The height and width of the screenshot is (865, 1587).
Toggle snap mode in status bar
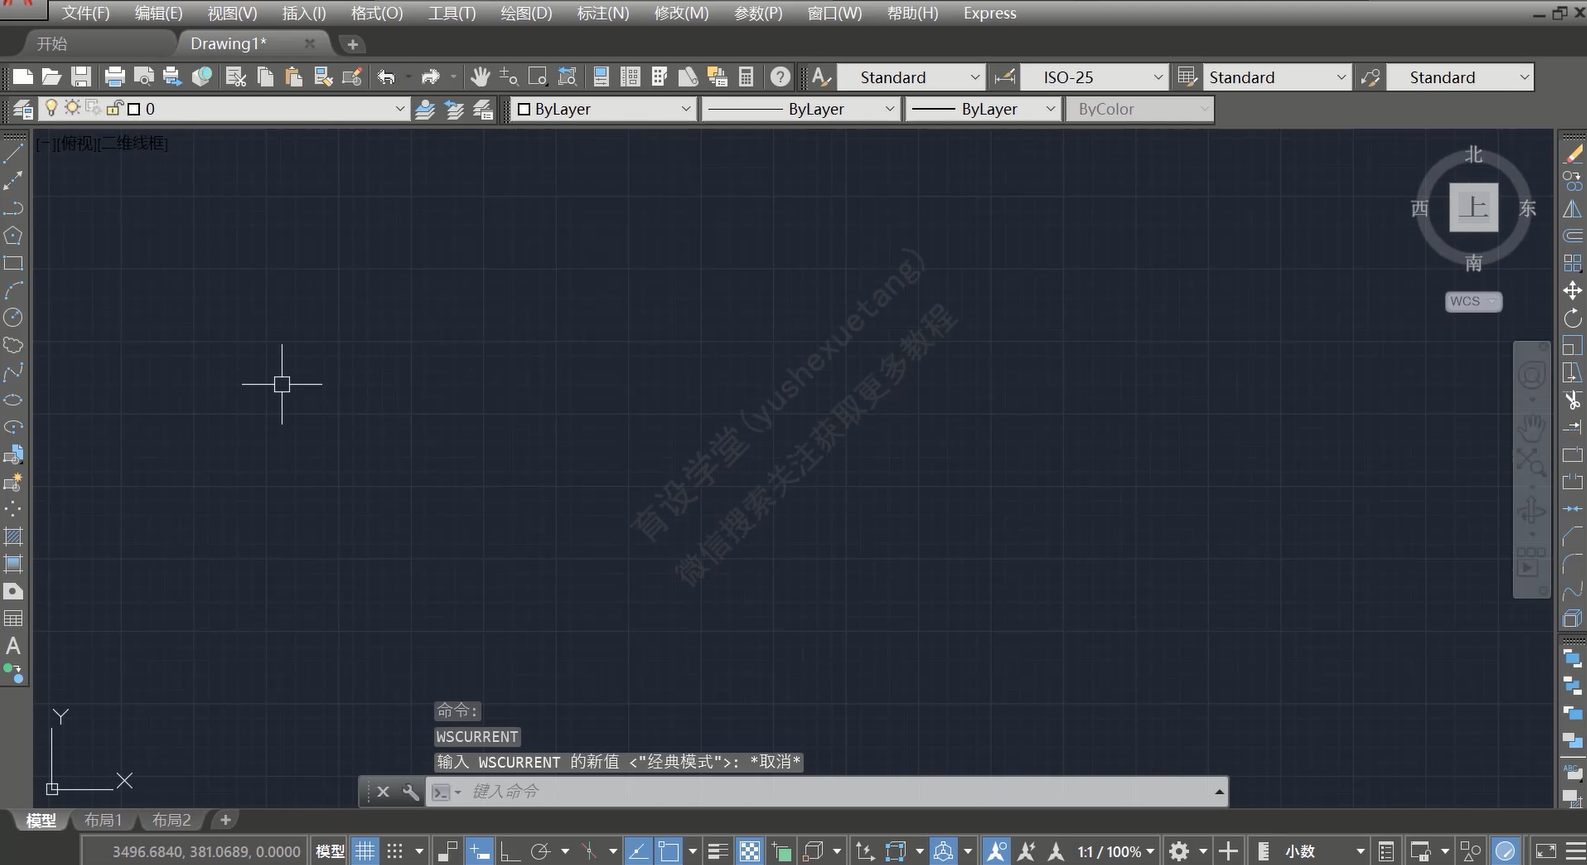(x=395, y=851)
